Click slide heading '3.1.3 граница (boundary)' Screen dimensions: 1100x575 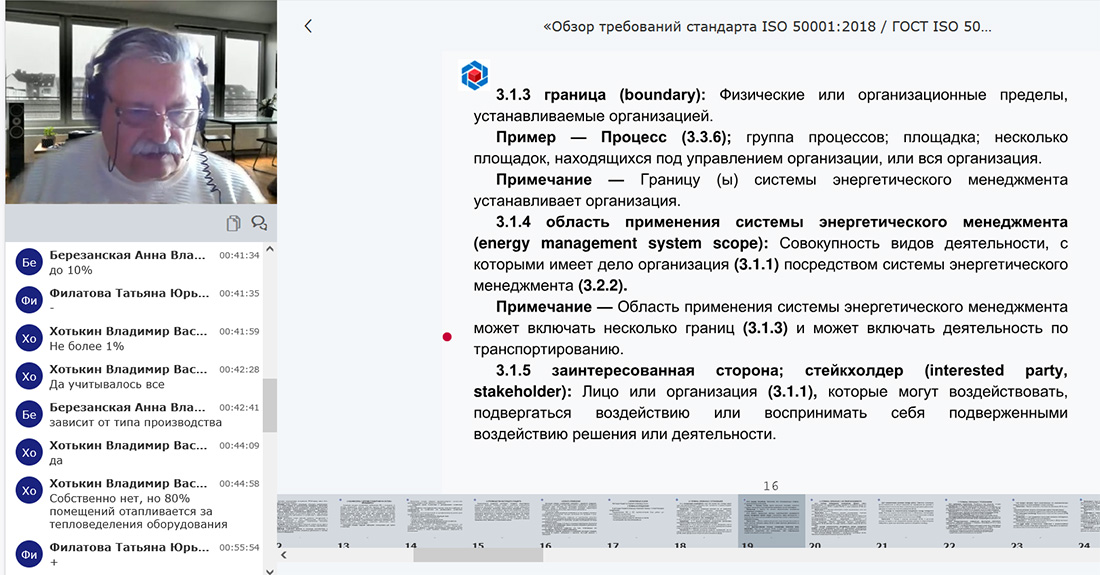(601, 95)
